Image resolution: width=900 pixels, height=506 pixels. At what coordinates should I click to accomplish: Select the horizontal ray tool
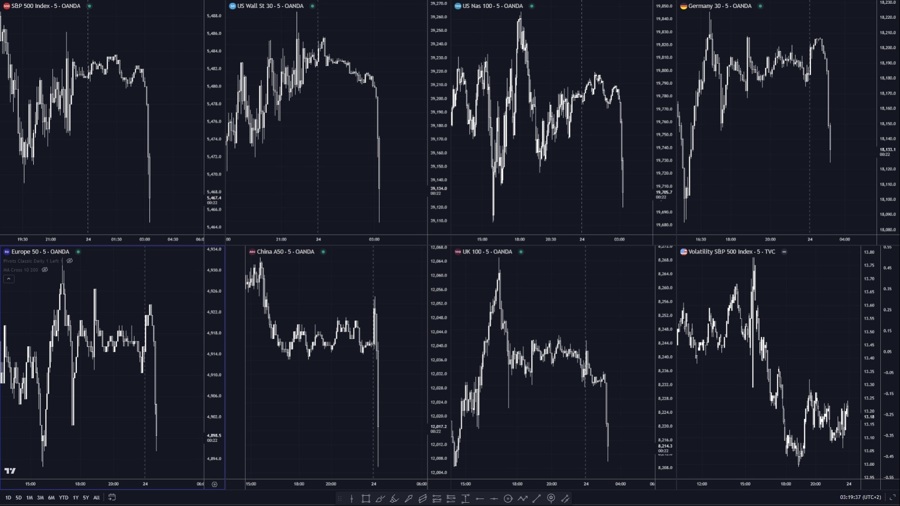click(494, 499)
